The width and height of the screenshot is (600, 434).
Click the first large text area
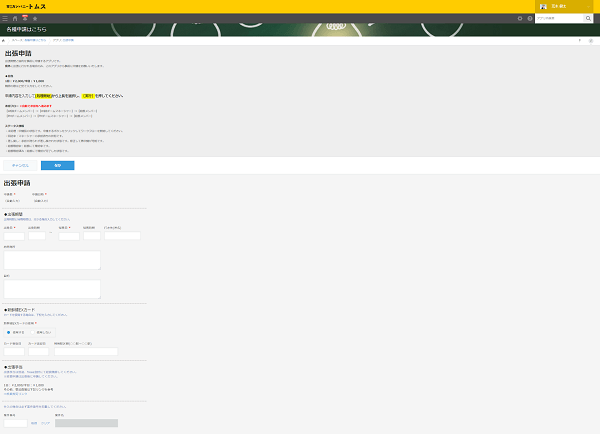pos(52,260)
